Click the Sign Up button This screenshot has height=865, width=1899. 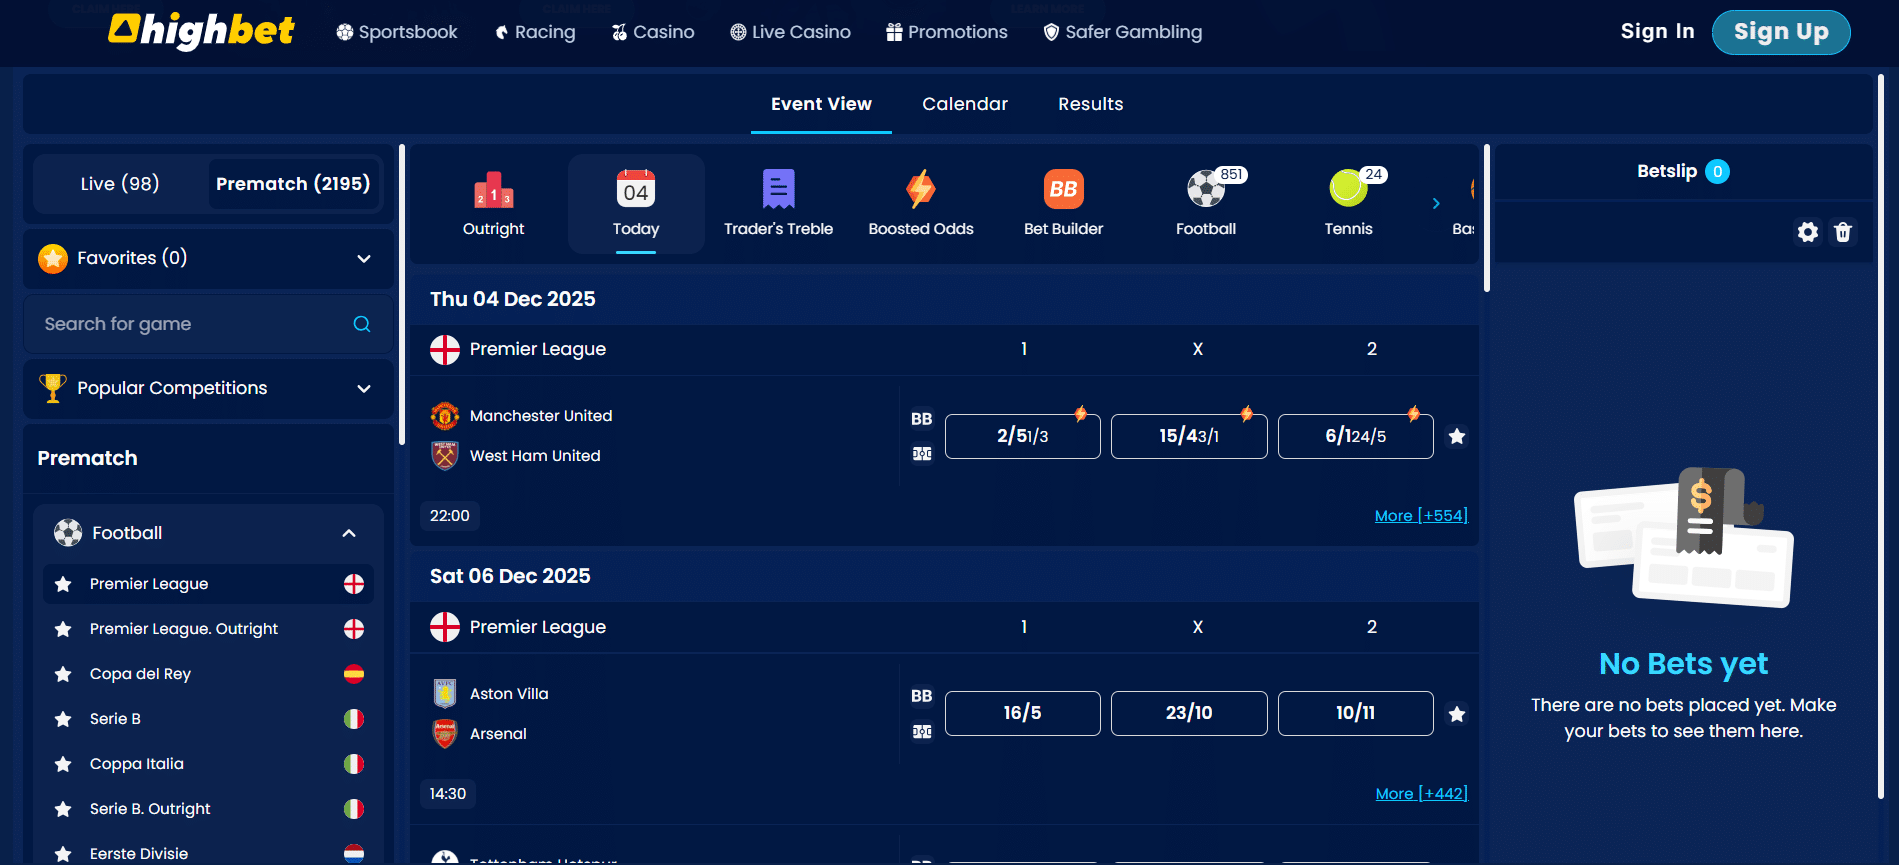(x=1781, y=32)
